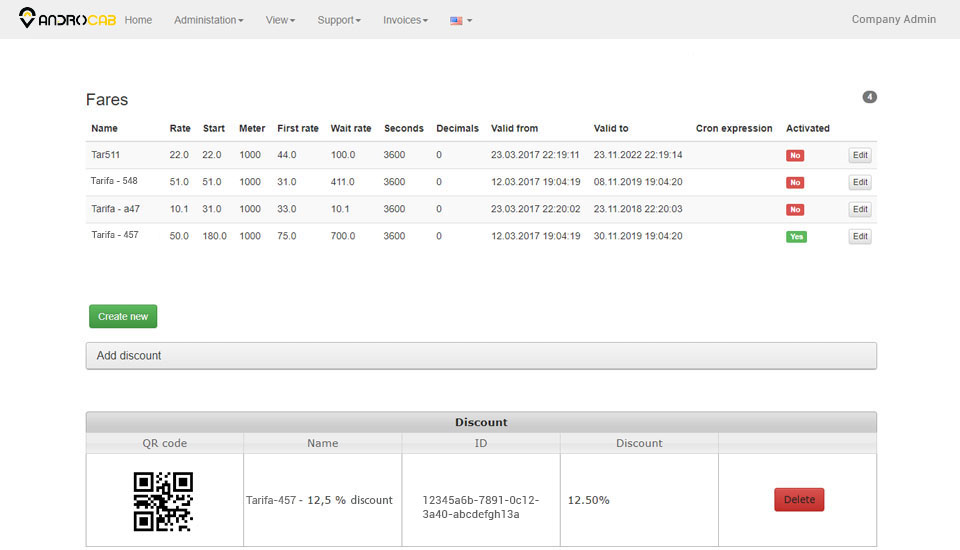Edit the Tarifa - a47 fare
Screen dimensions: 960x550
[860, 209]
